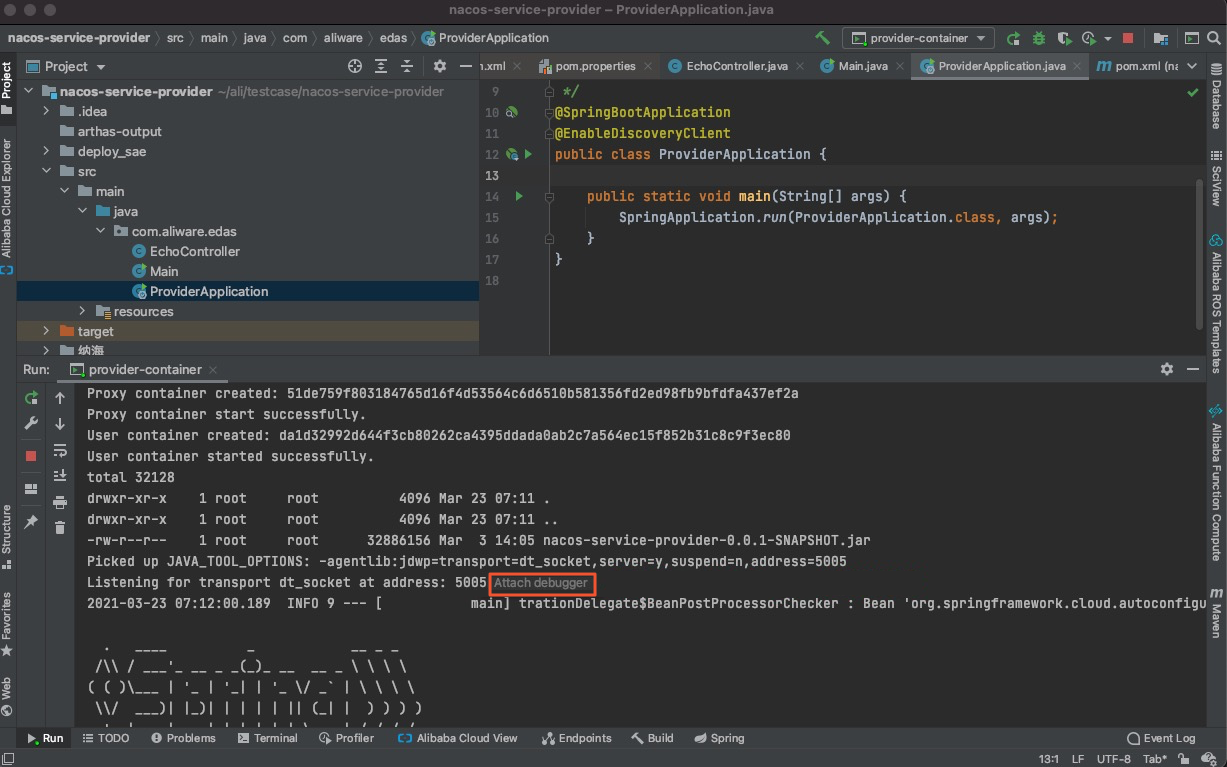Toggle scroll to end in console

(x=60, y=476)
